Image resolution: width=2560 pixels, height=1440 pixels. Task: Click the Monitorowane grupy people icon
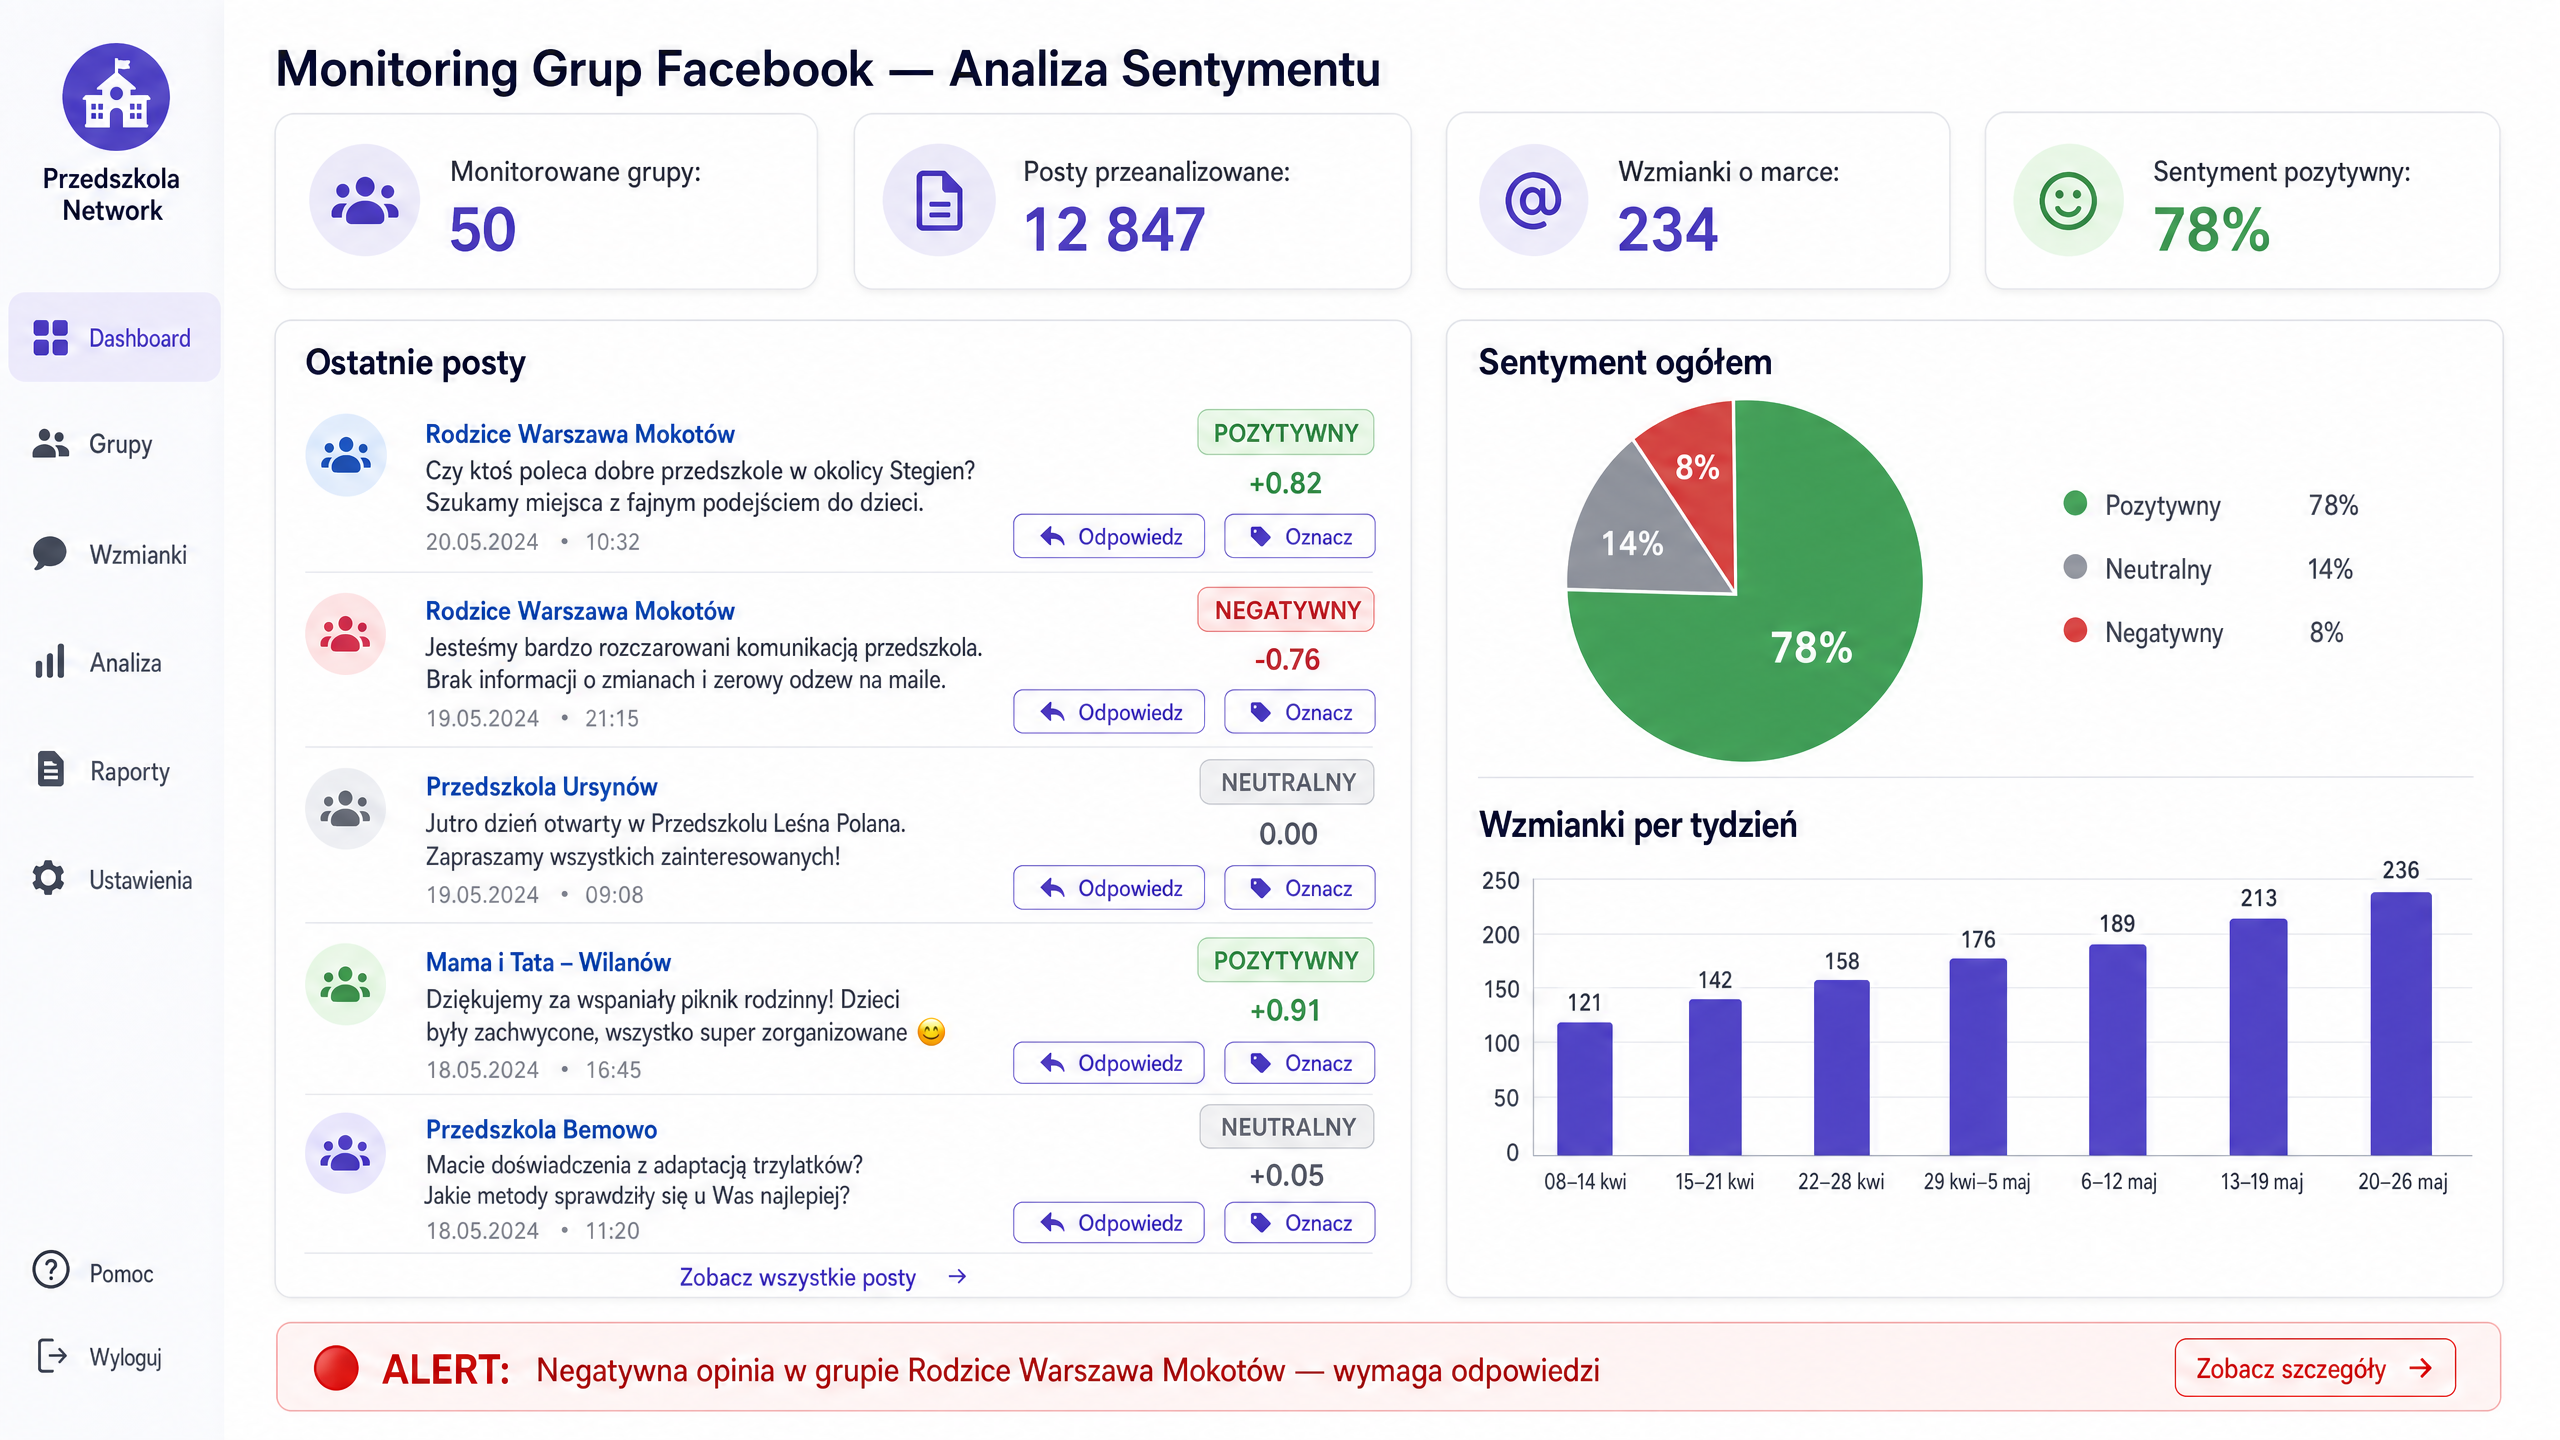(x=365, y=200)
